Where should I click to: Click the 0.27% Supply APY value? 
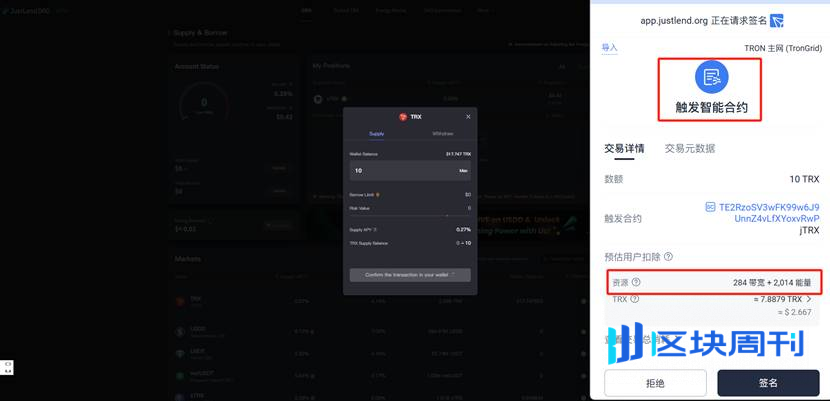tap(463, 230)
